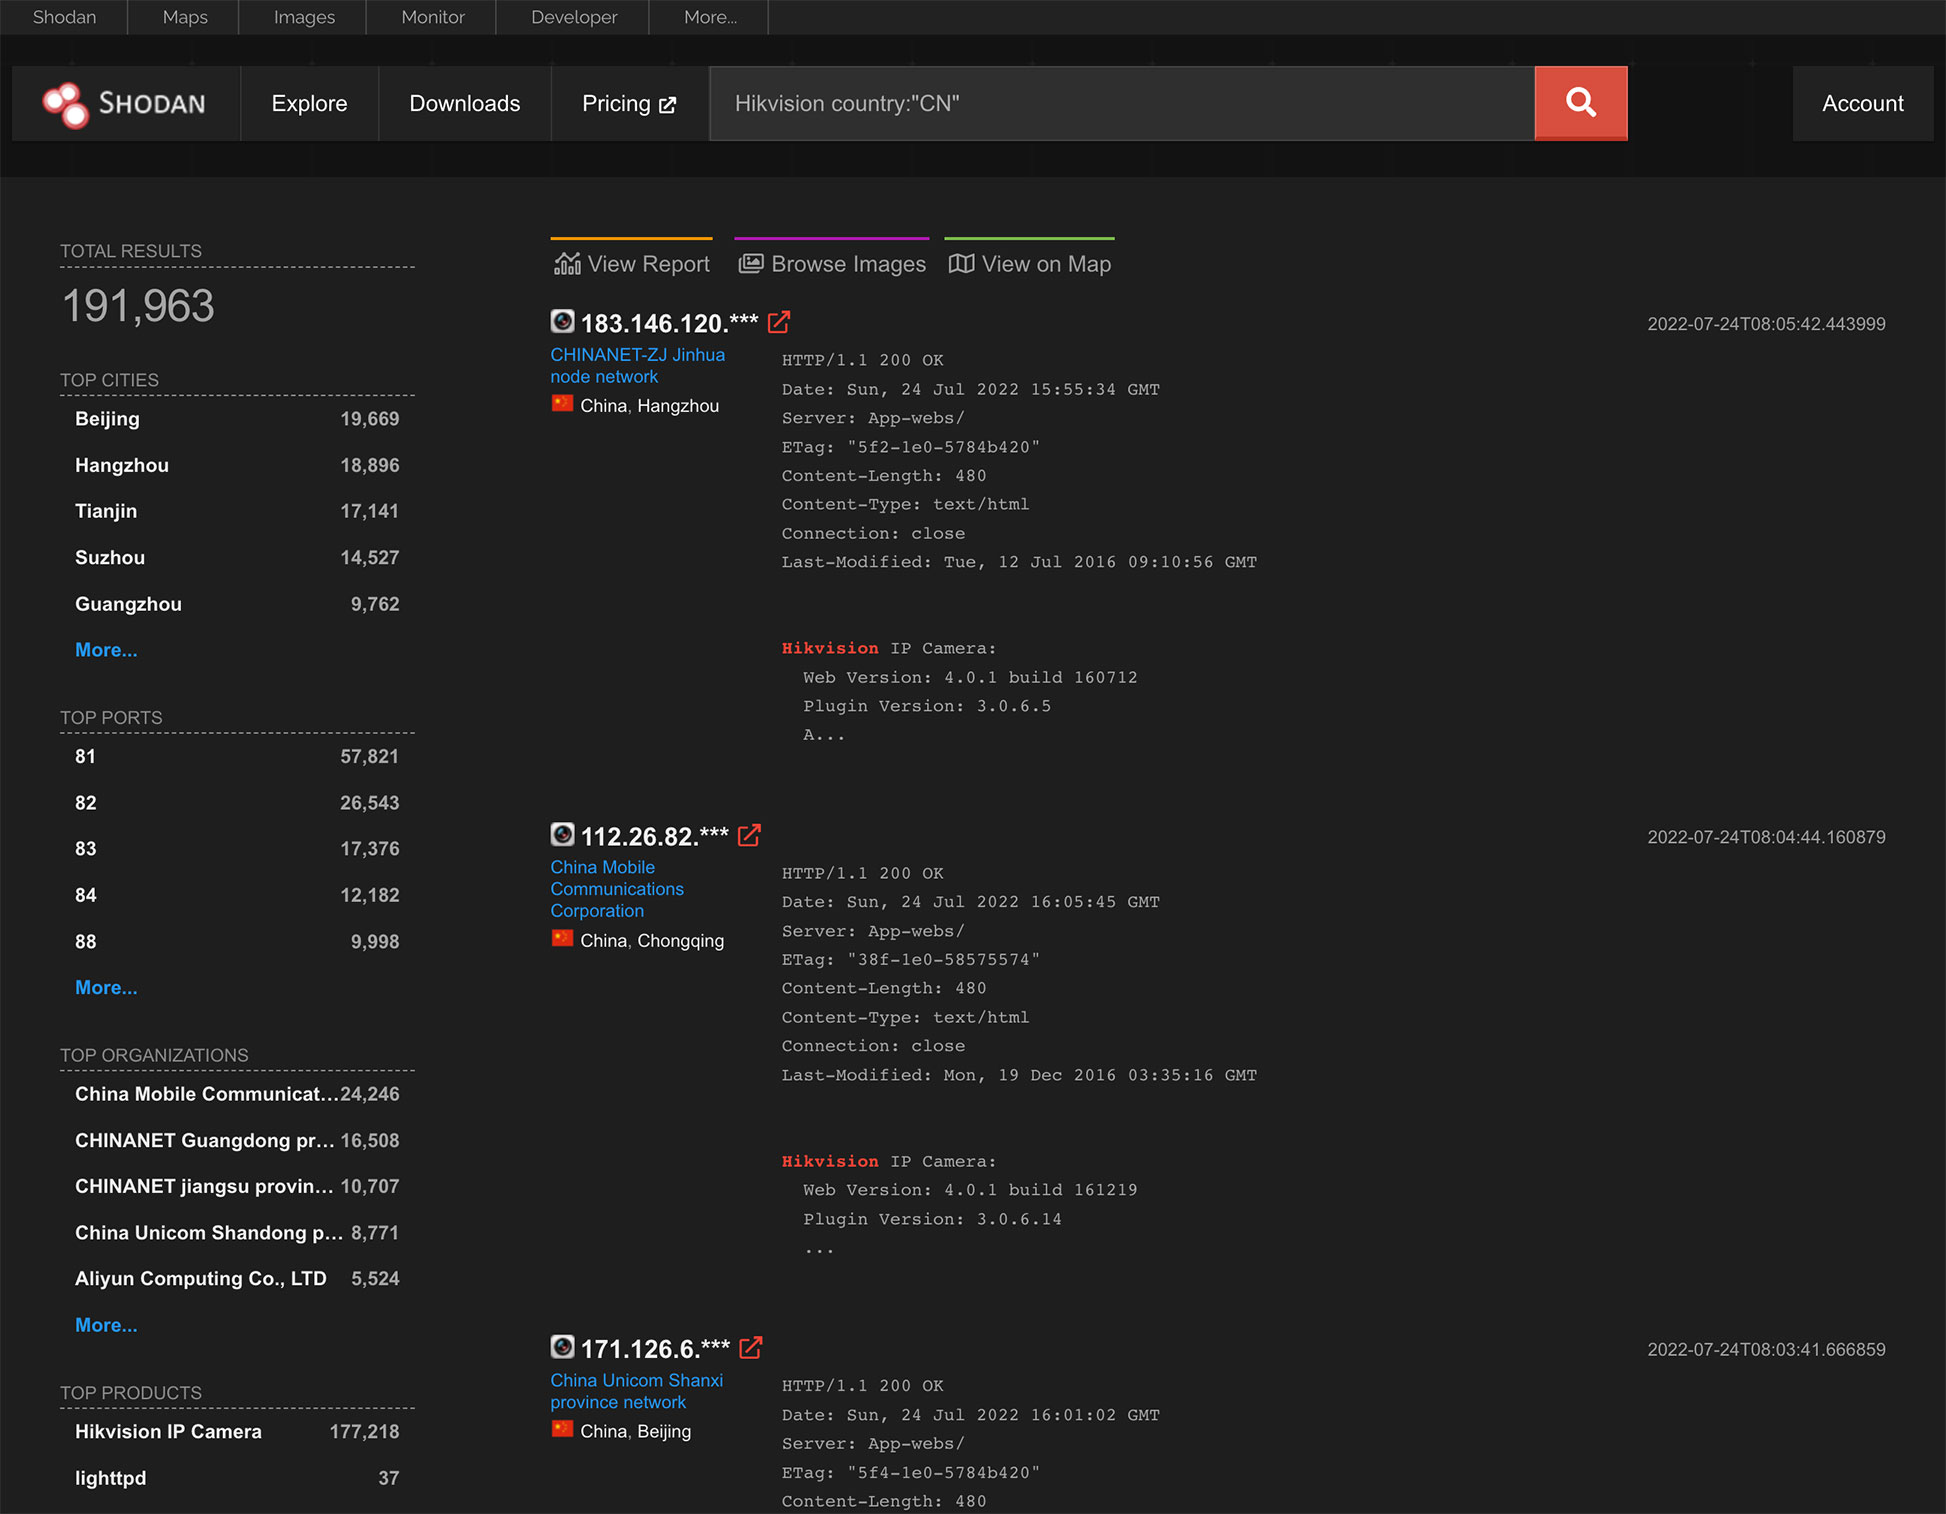Open external link icon beside 171.126.6.***
Screen dimensions: 1946x1514
pos(751,1348)
